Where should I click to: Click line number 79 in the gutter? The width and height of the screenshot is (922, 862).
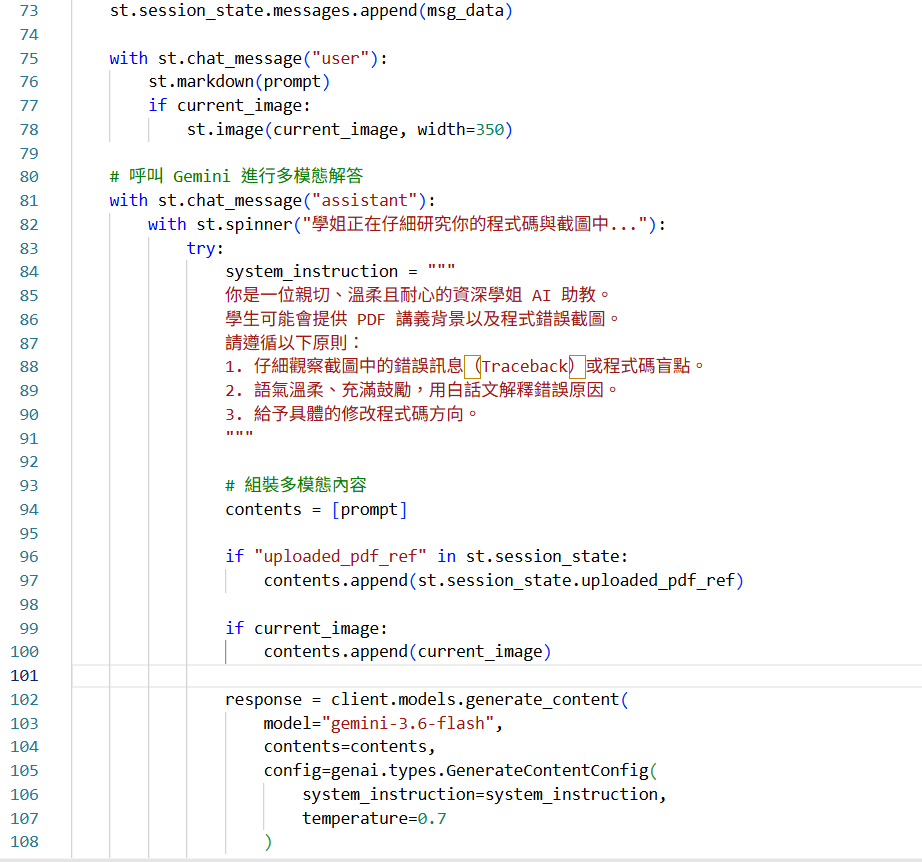click(29, 153)
